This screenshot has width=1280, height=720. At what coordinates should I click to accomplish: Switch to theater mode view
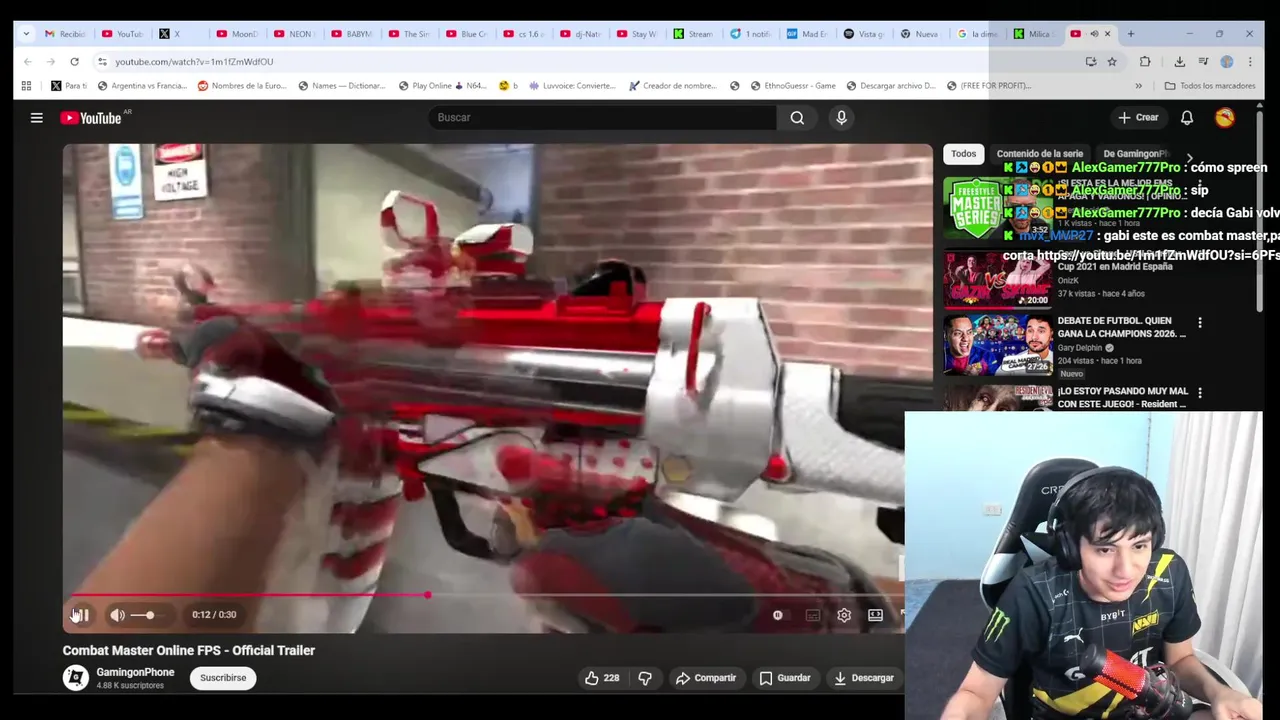click(x=875, y=615)
